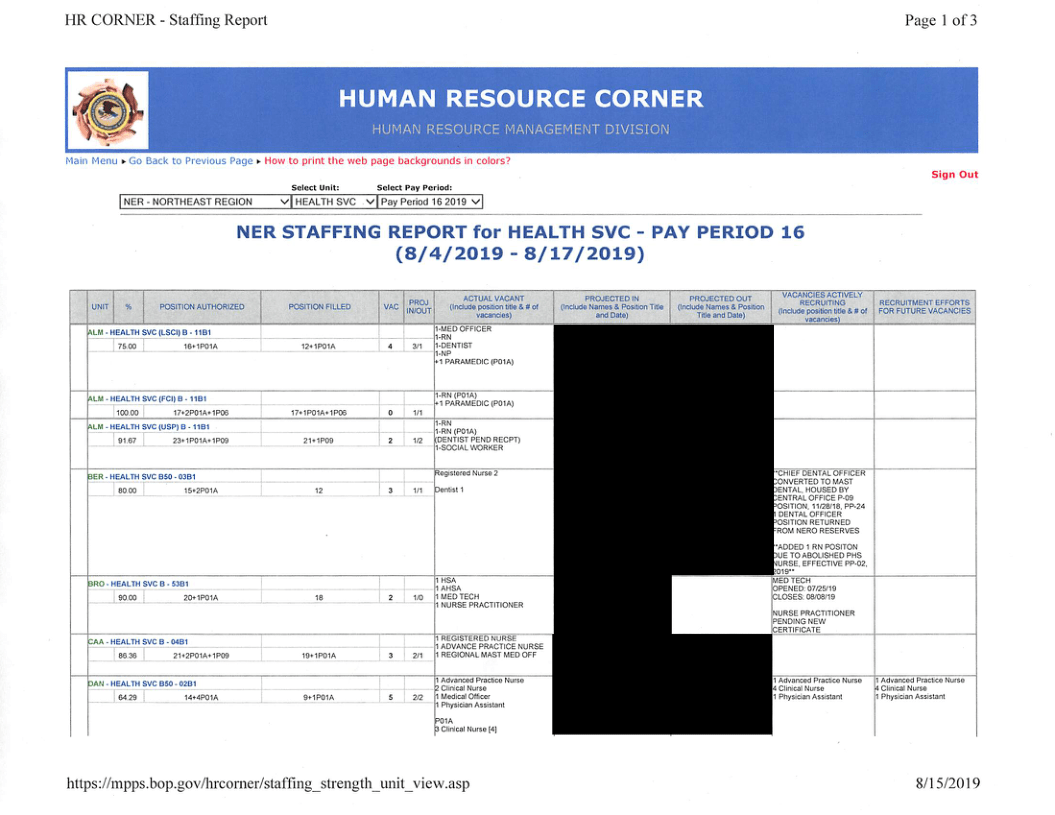Click the UNIT column header
The width and height of the screenshot is (1055, 815).
coord(100,307)
